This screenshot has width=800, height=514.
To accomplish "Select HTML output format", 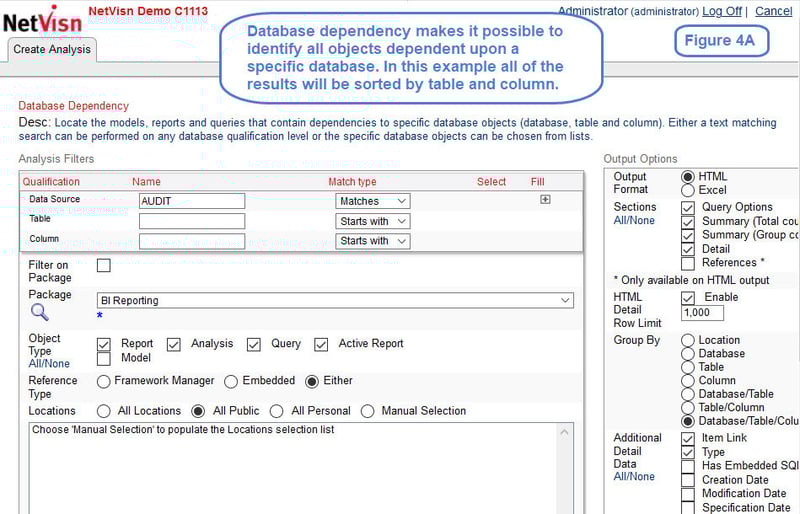I will [x=688, y=177].
